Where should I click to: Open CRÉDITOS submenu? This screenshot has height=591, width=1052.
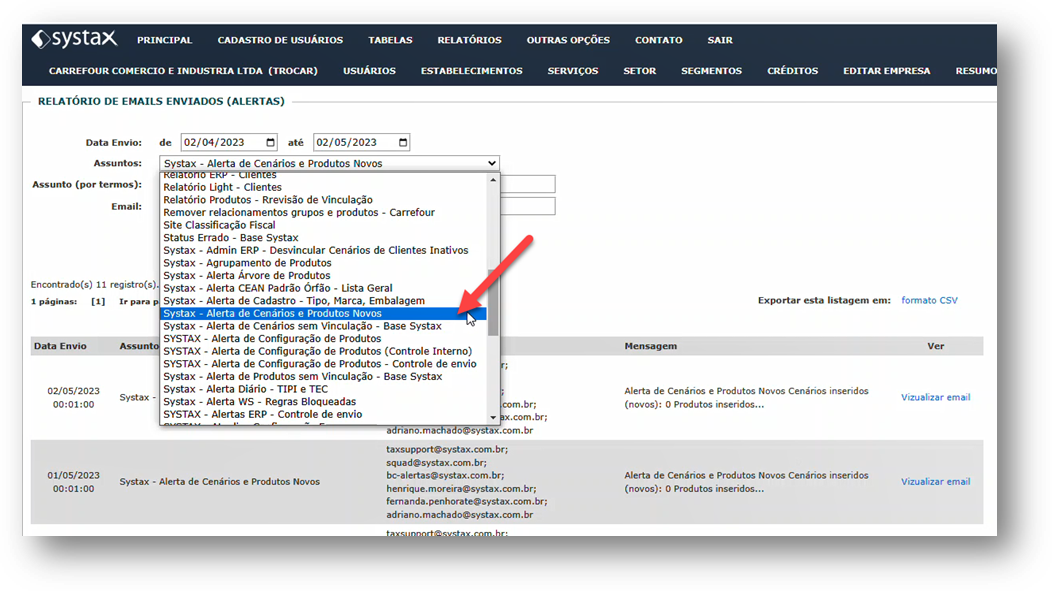point(792,70)
